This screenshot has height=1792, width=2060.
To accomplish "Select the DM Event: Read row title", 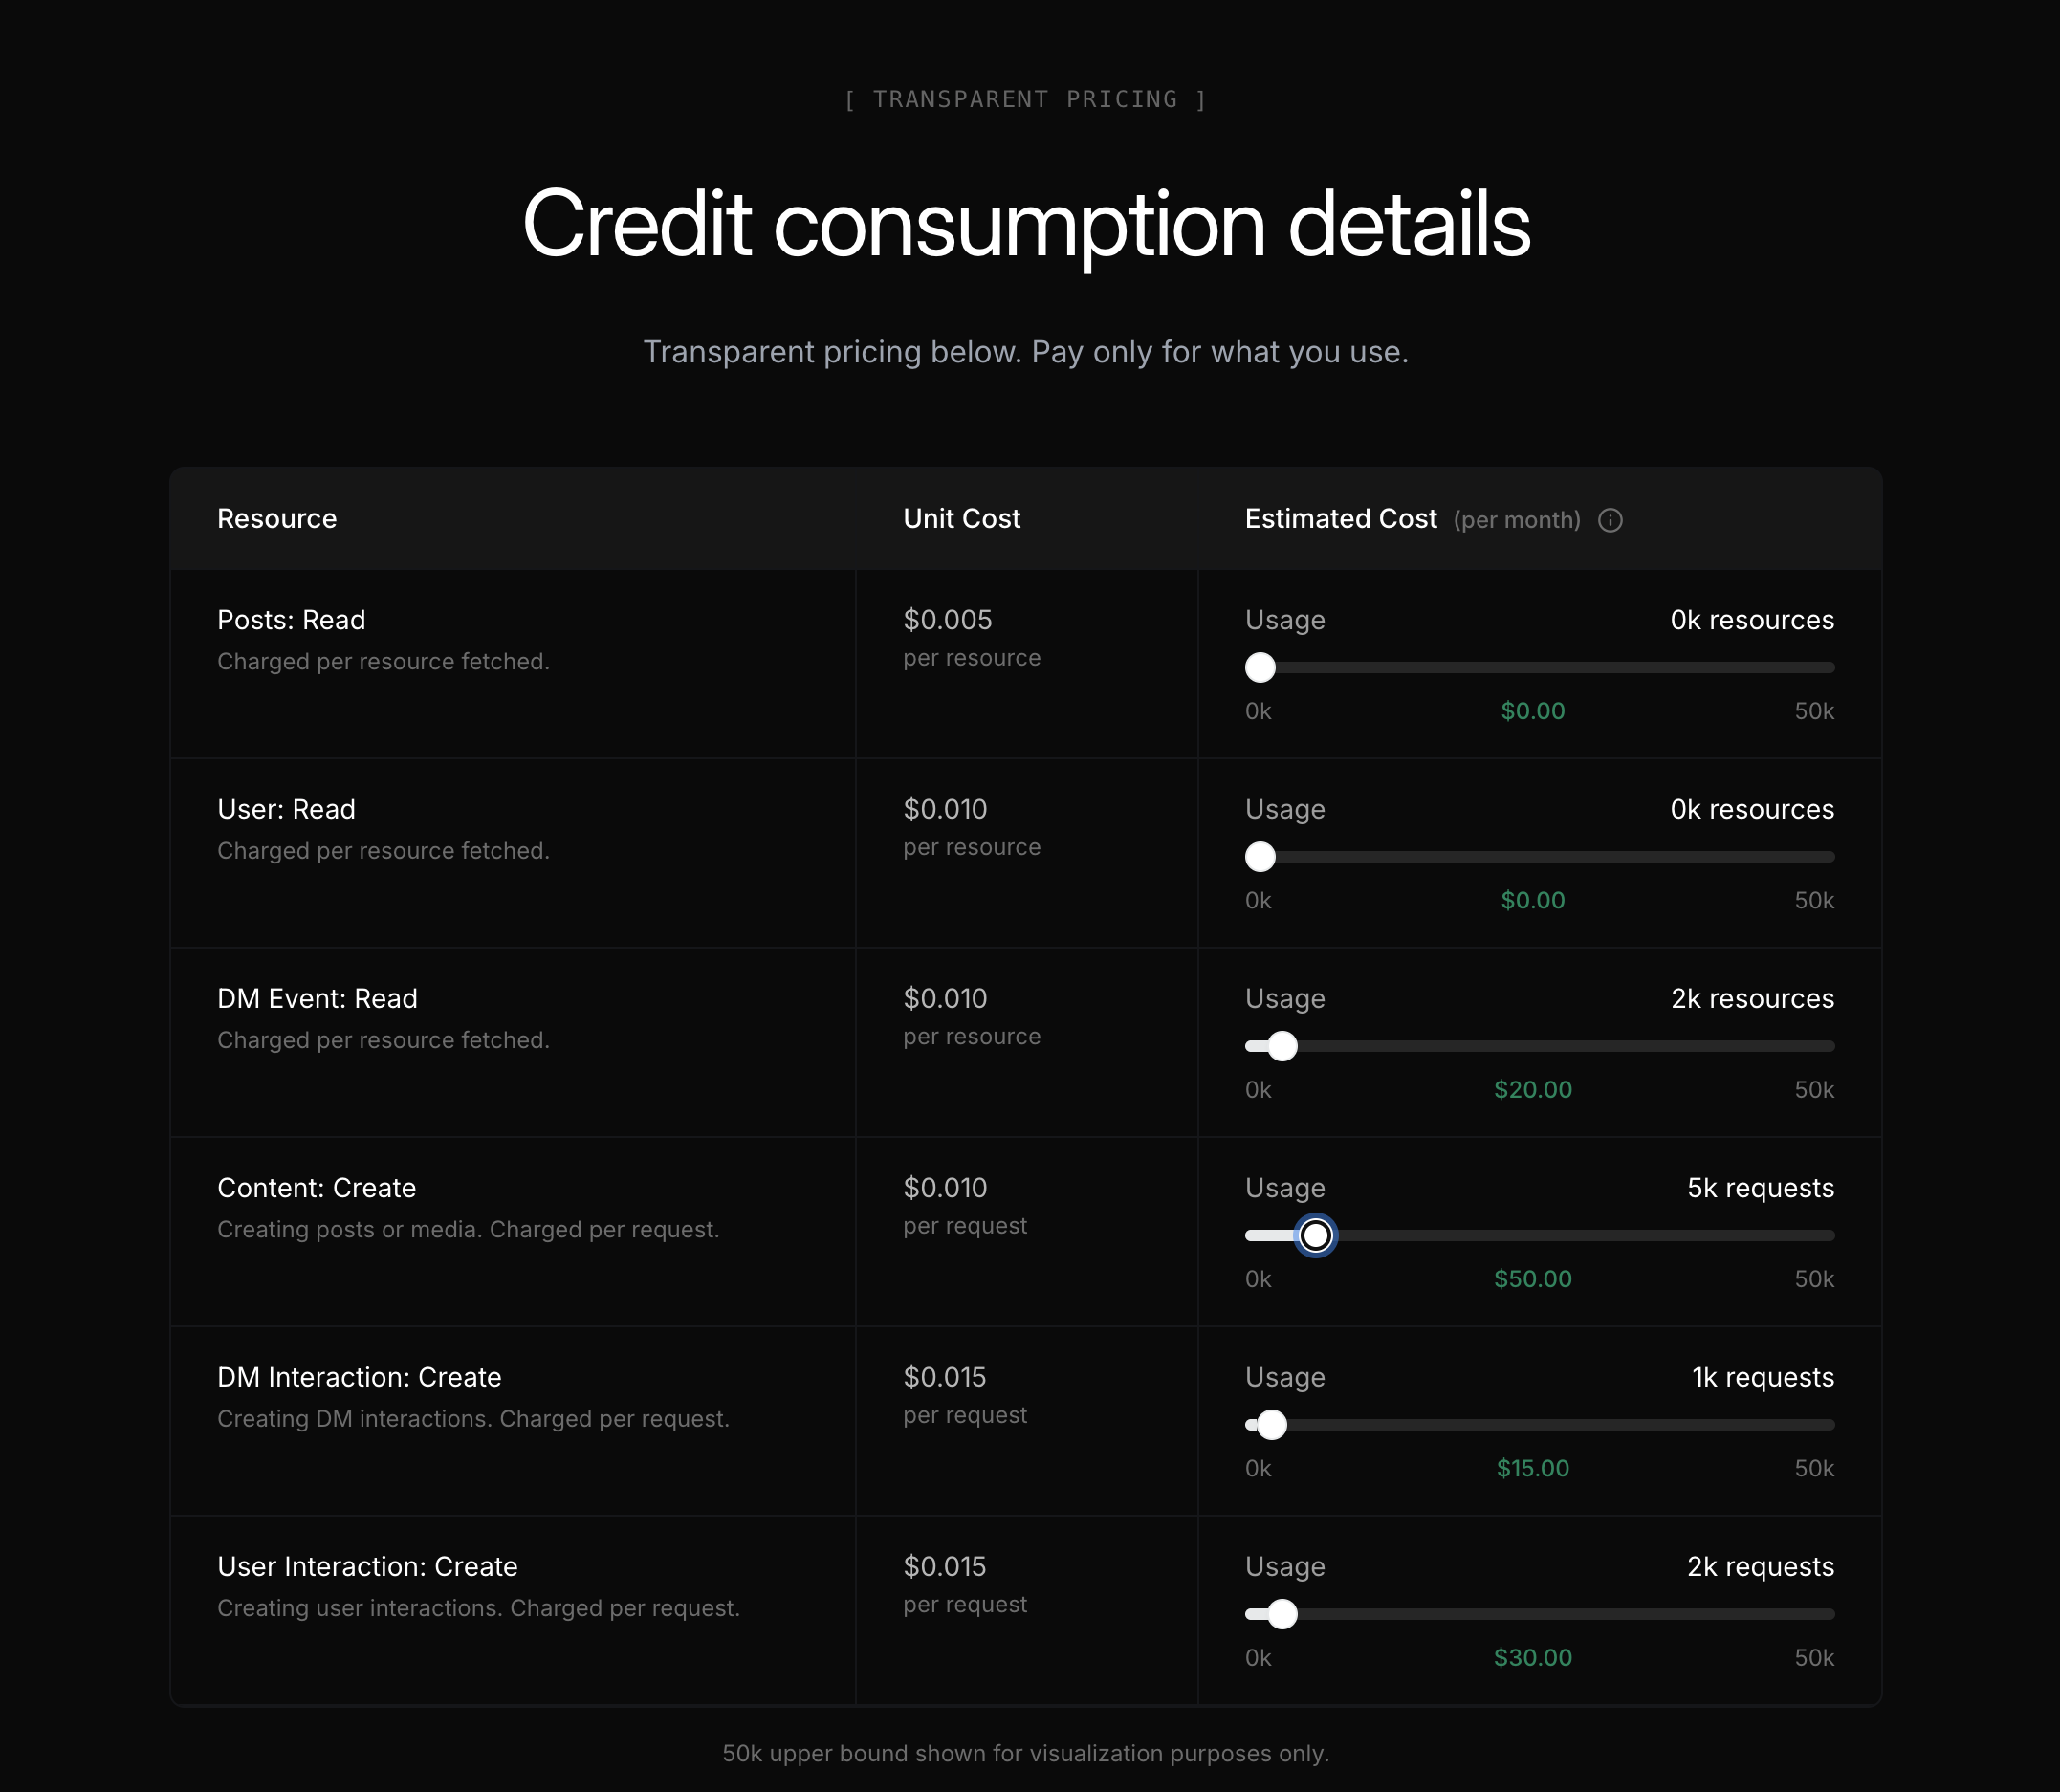I will click(x=317, y=999).
